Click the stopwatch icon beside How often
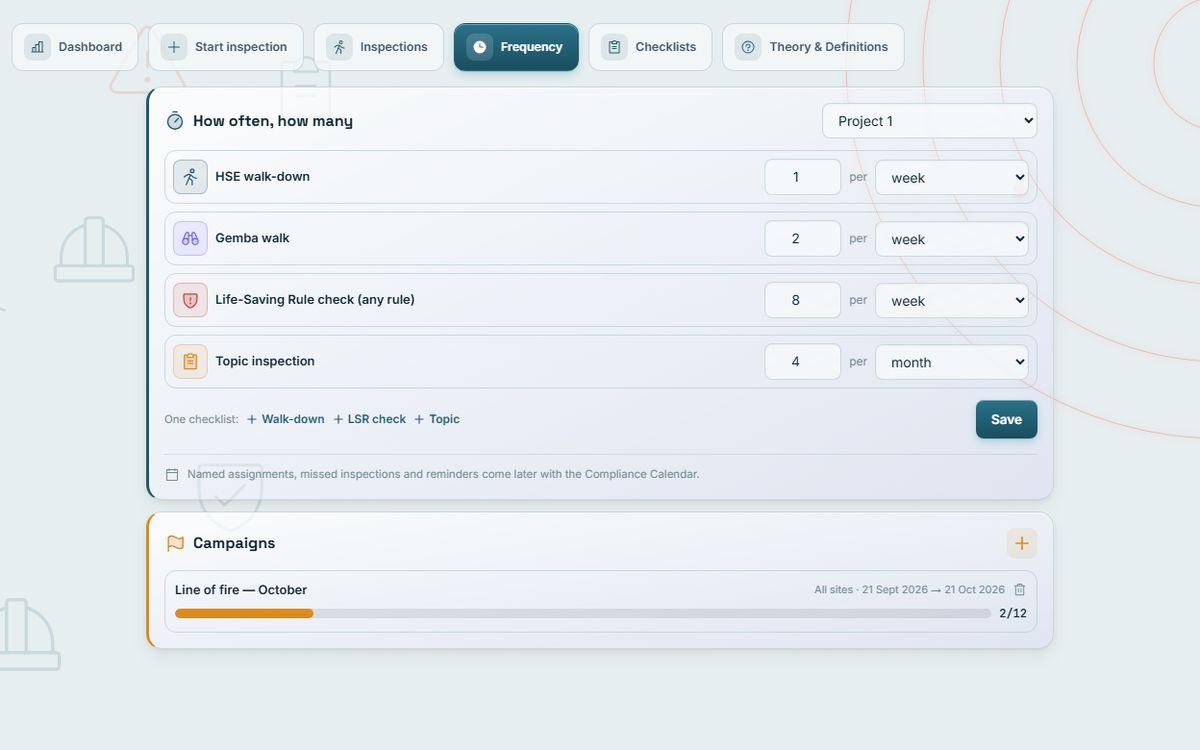 click(x=175, y=121)
